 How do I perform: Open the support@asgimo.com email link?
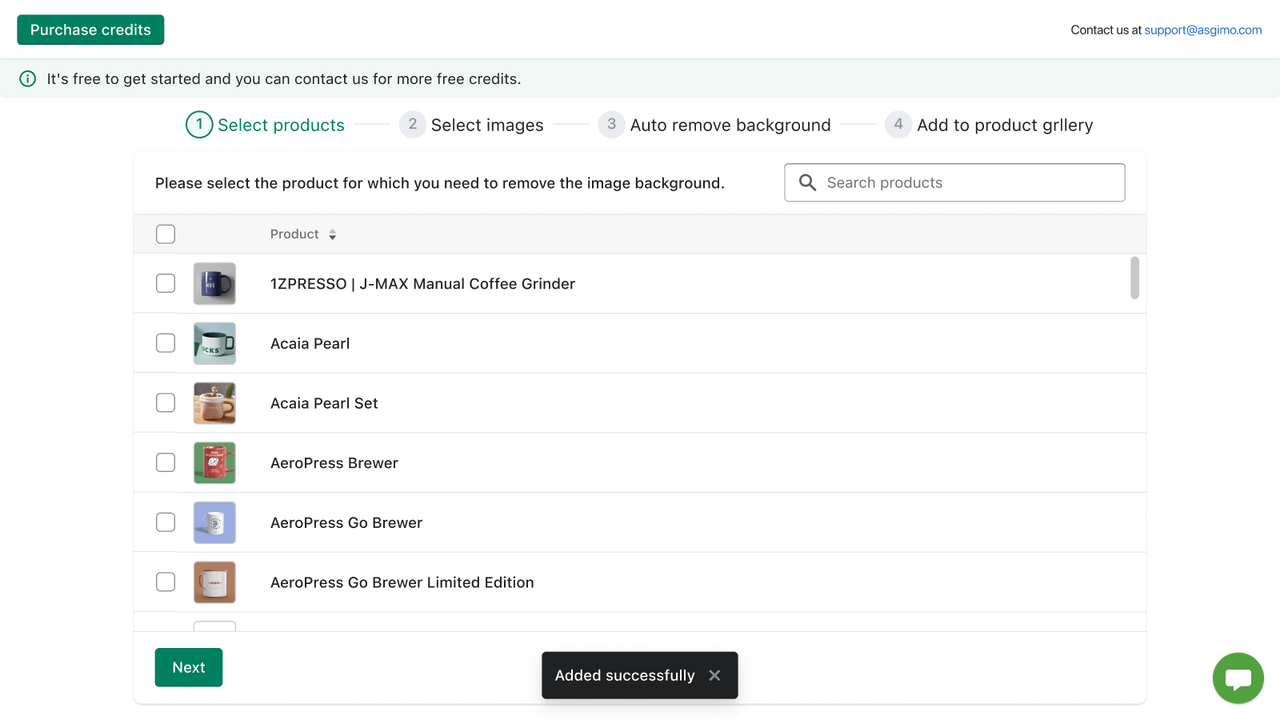click(x=1203, y=30)
